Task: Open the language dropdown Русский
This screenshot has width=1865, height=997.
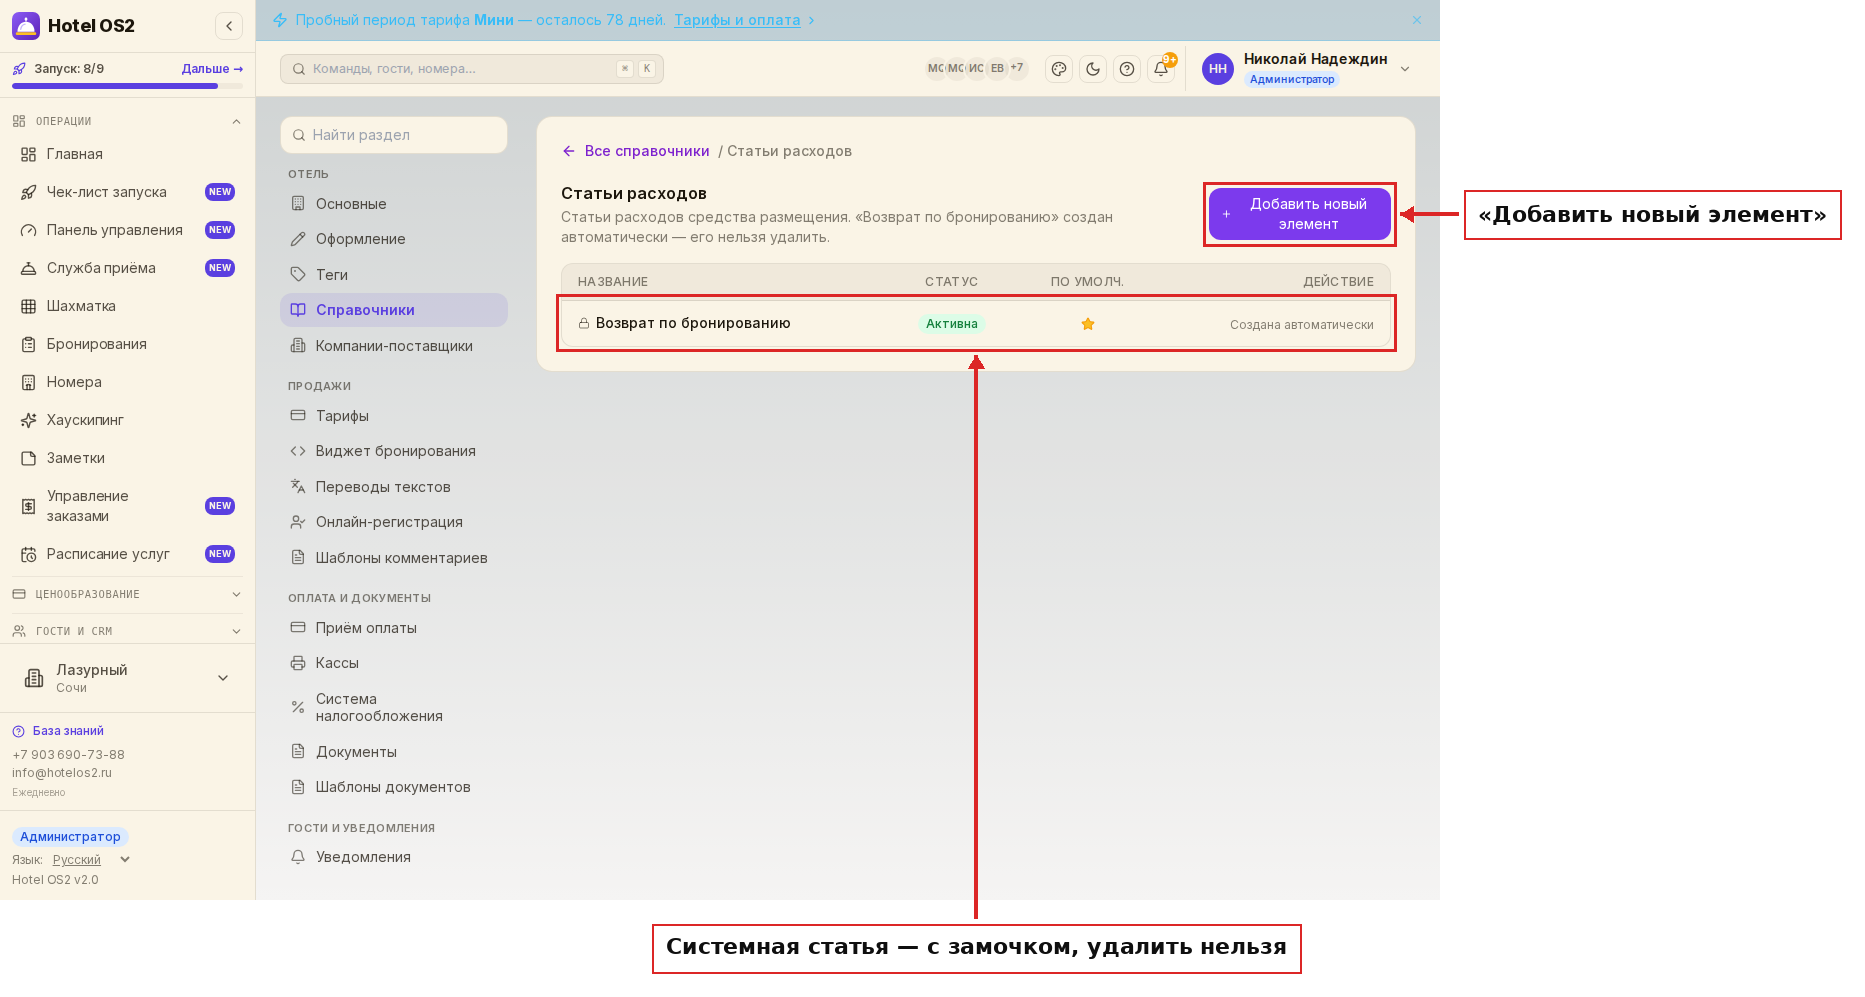Action: pyautogui.click(x=90, y=860)
